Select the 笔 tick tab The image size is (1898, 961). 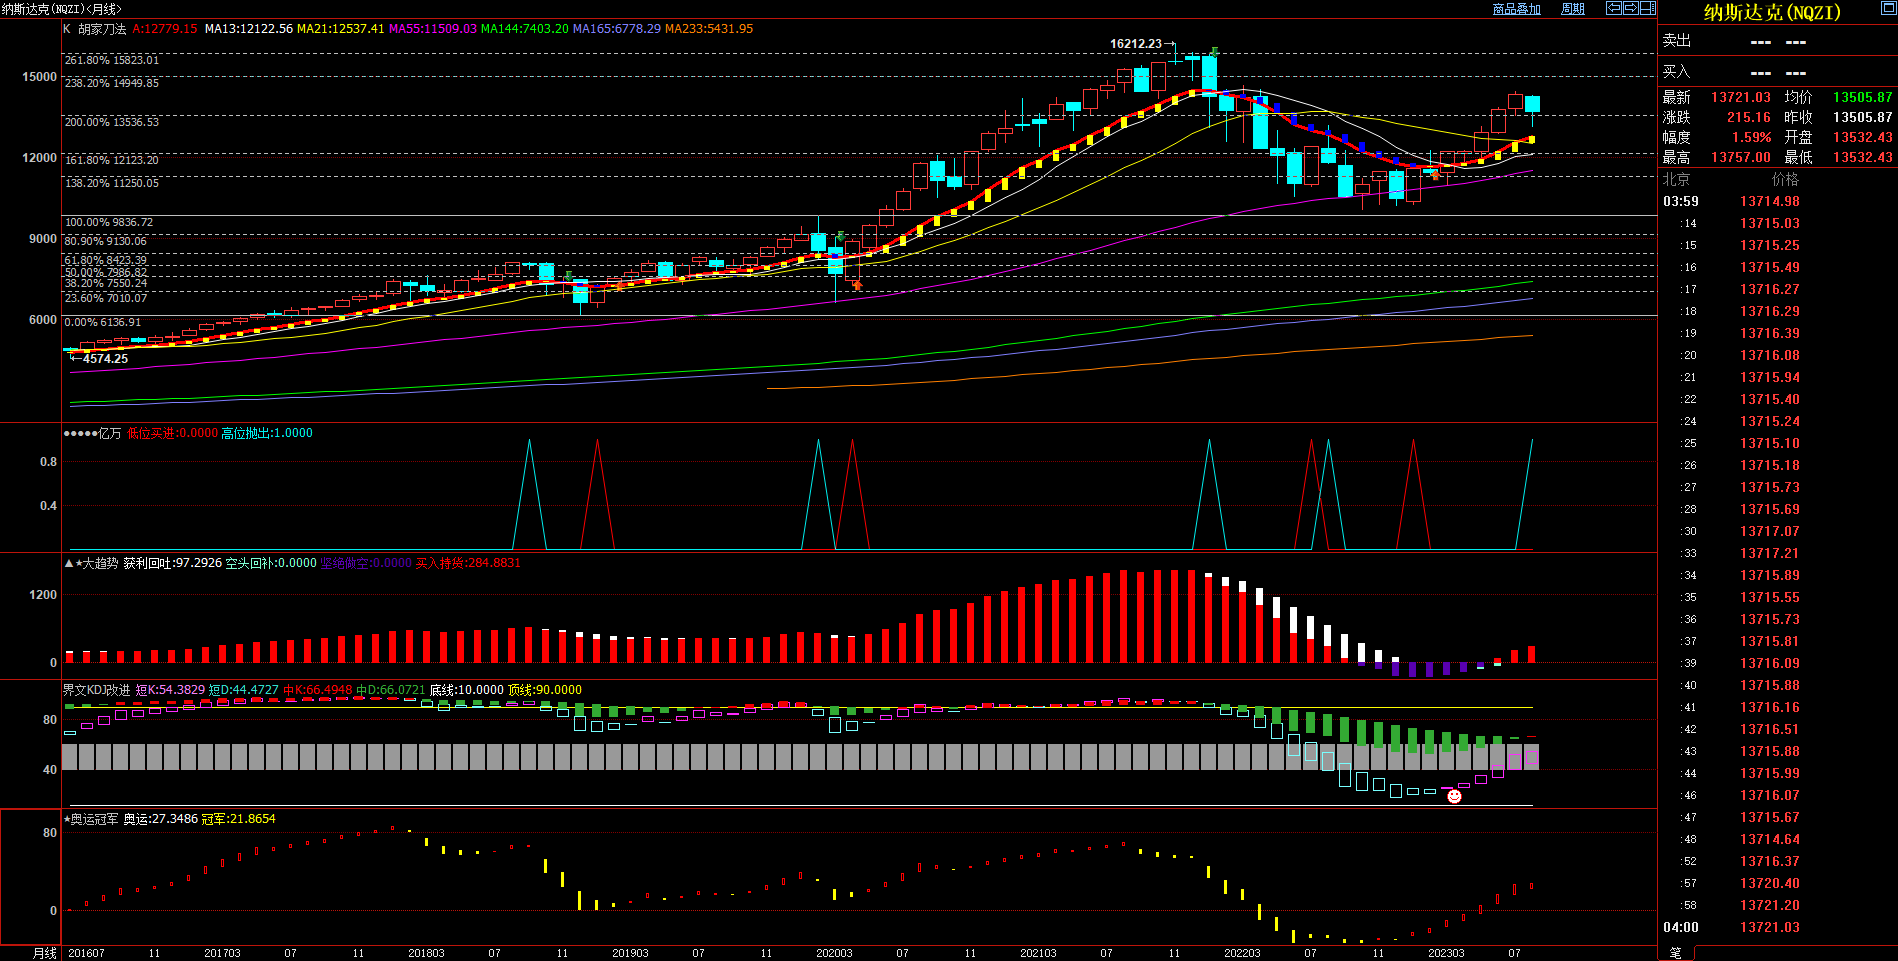[1676, 953]
